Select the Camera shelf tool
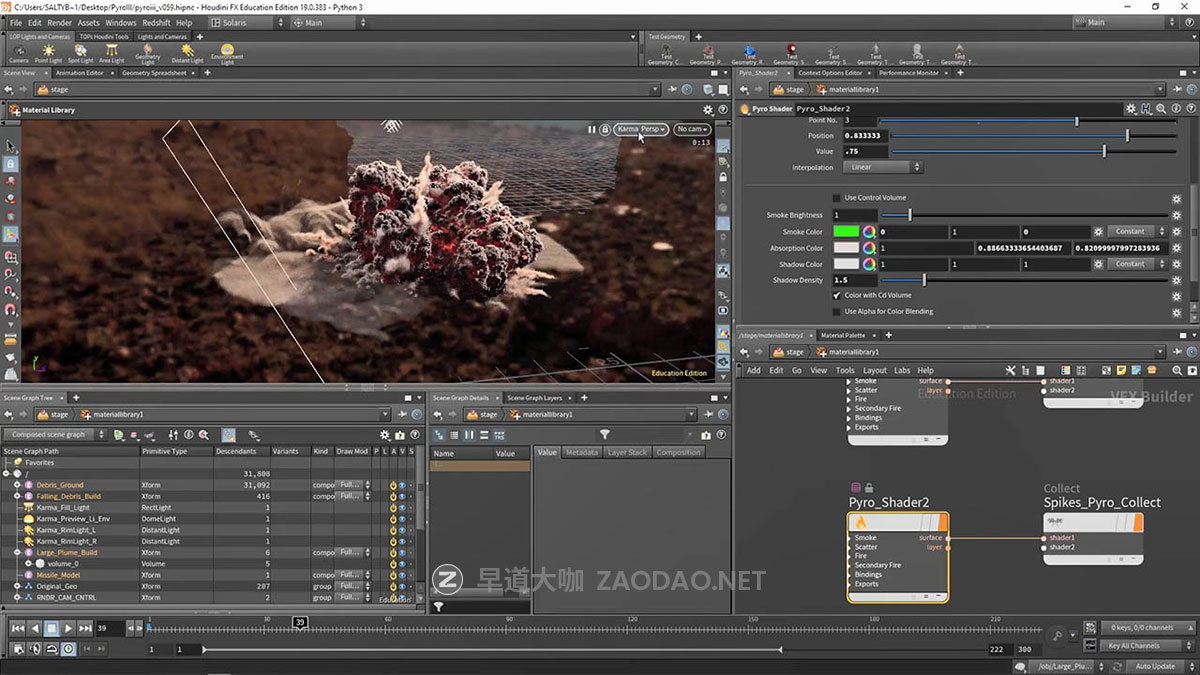 click(18, 53)
